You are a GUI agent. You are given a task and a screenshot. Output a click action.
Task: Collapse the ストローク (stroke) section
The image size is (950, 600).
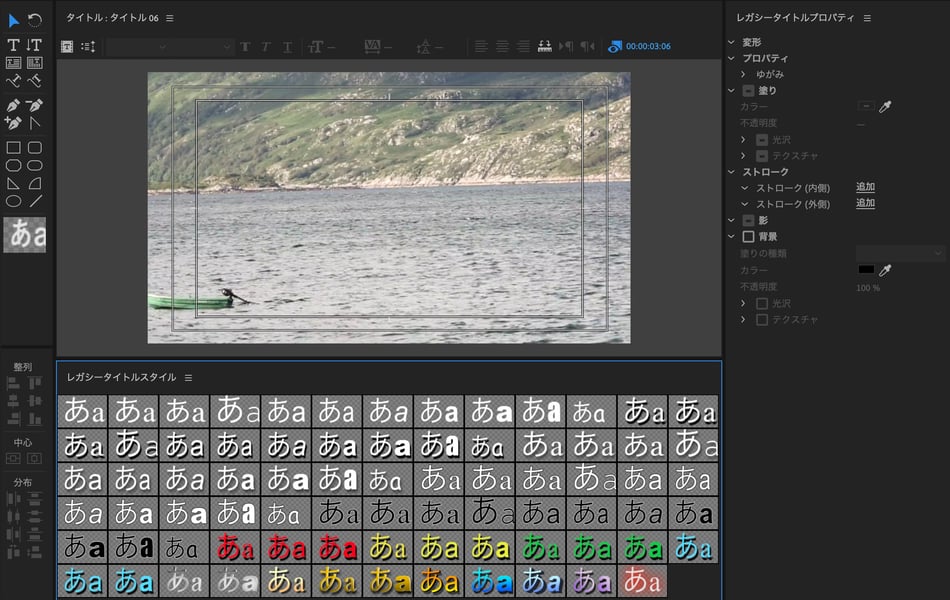[x=731, y=172]
